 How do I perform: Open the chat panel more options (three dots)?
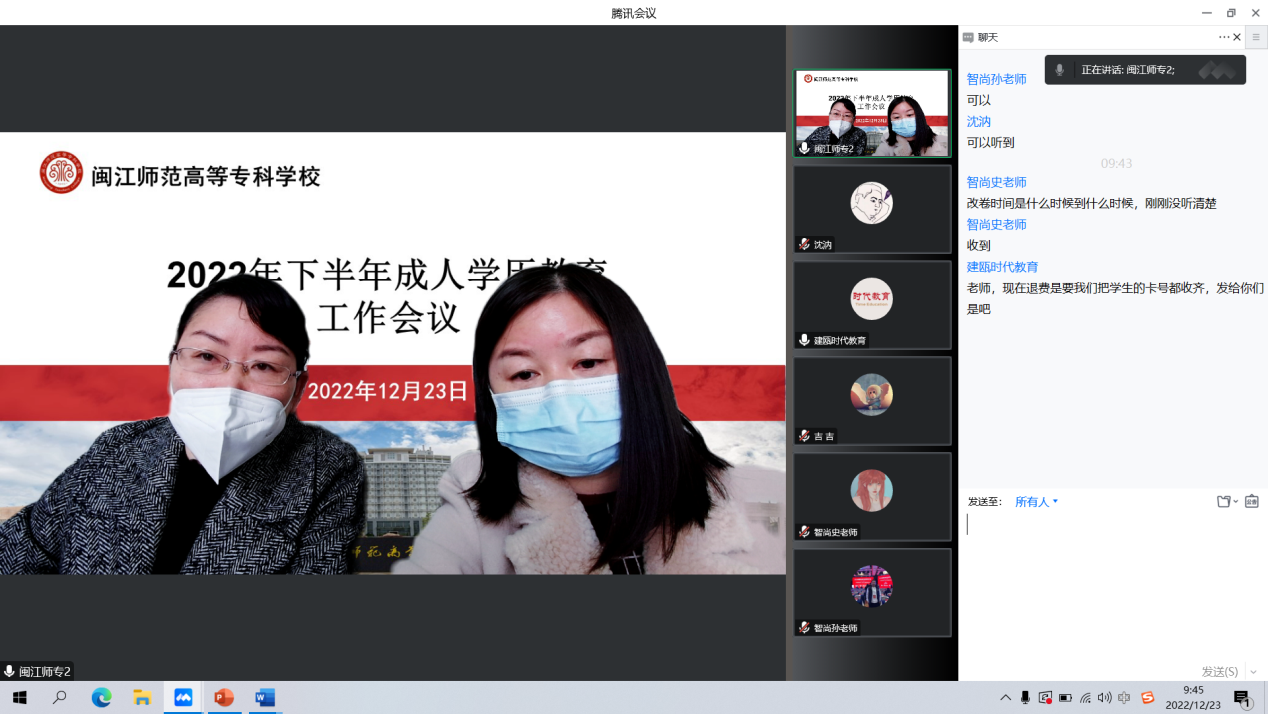tap(1224, 37)
